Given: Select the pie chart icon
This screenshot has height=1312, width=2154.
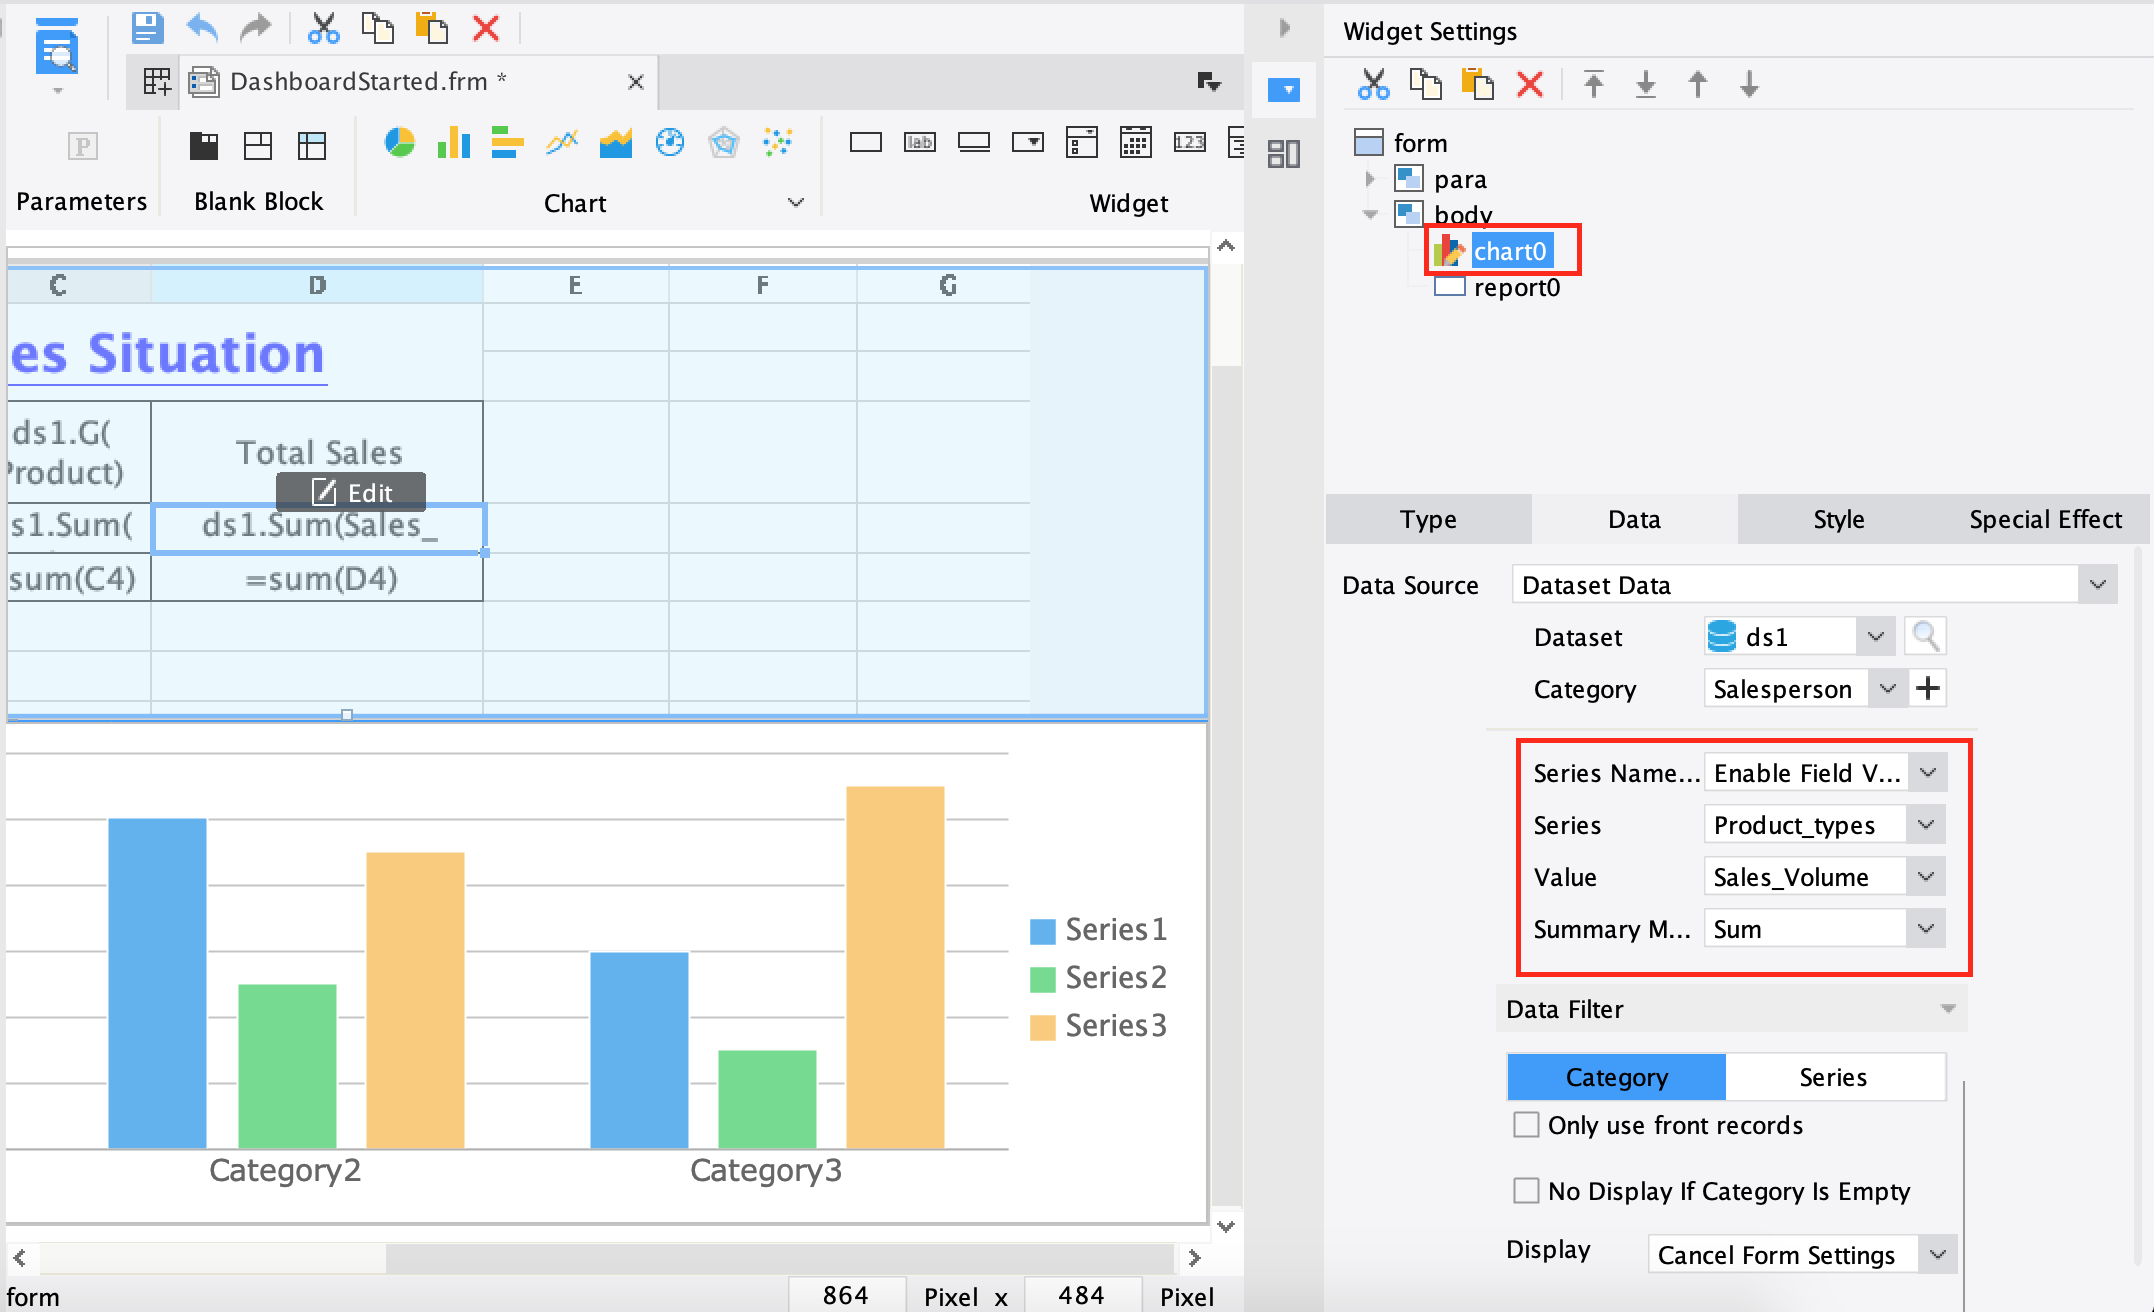Looking at the screenshot, I should tap(399, 143).
